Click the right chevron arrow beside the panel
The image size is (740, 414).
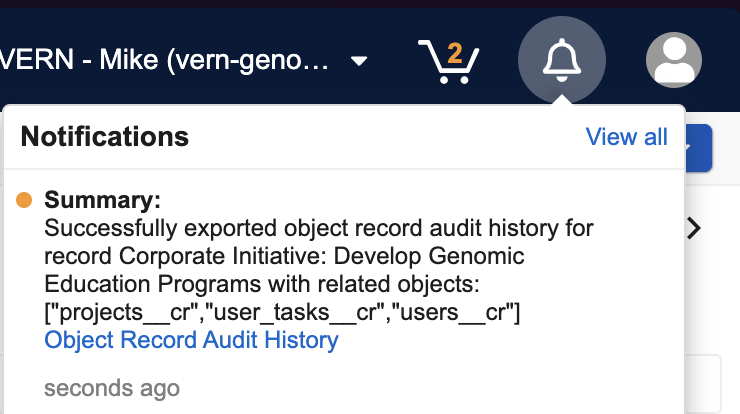(695, 228)
